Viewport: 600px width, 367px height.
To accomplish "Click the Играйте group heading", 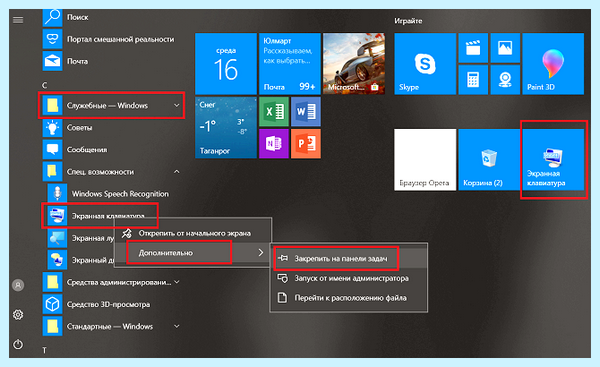I will coord(408,21).
